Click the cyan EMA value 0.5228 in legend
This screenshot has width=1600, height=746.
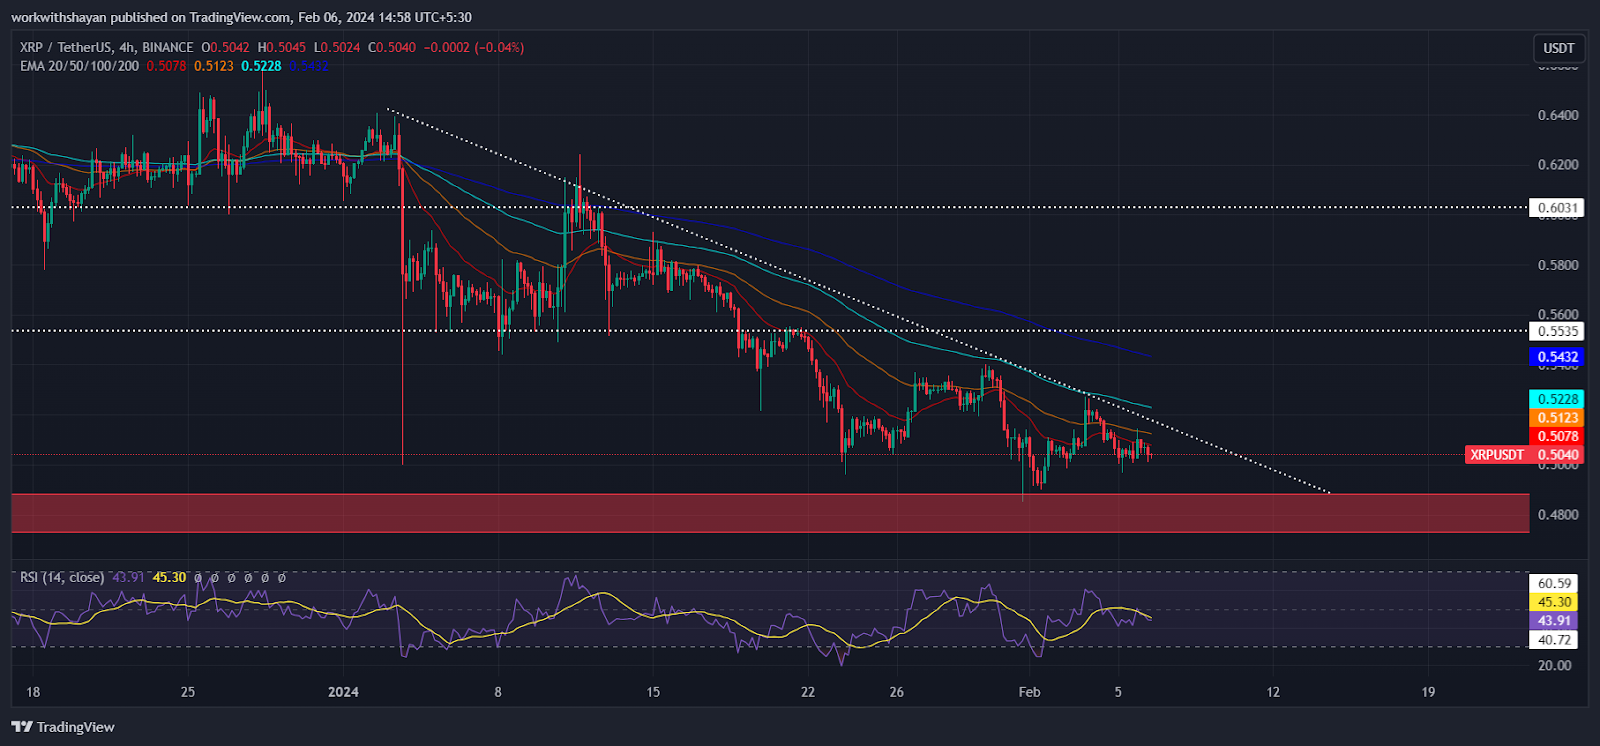click(261, 66)
